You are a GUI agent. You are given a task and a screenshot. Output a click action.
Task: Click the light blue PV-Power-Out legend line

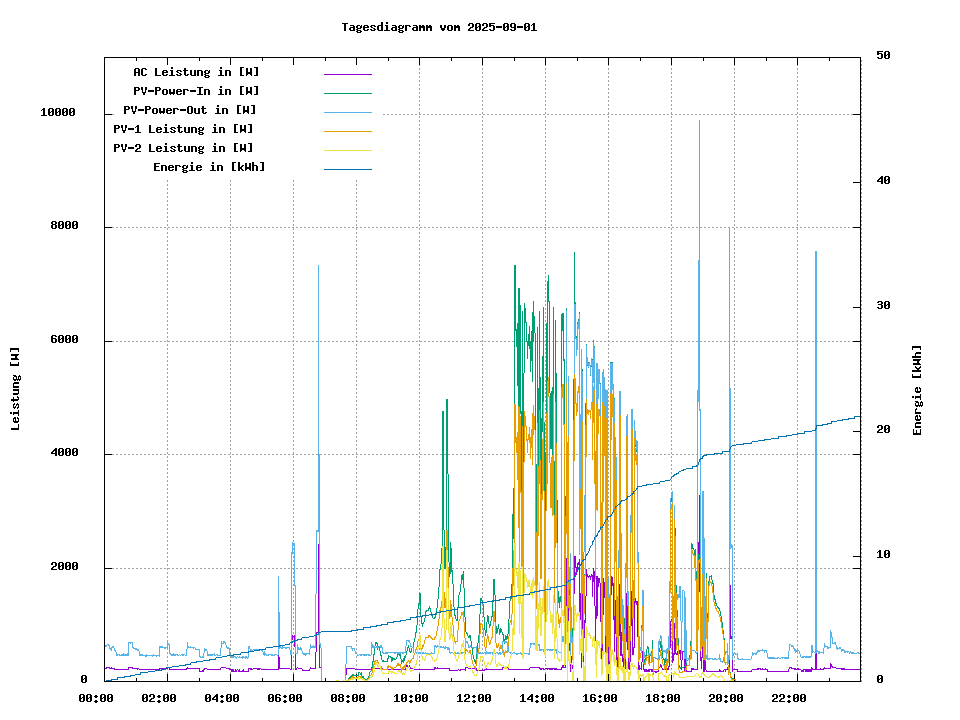[347, 112]
